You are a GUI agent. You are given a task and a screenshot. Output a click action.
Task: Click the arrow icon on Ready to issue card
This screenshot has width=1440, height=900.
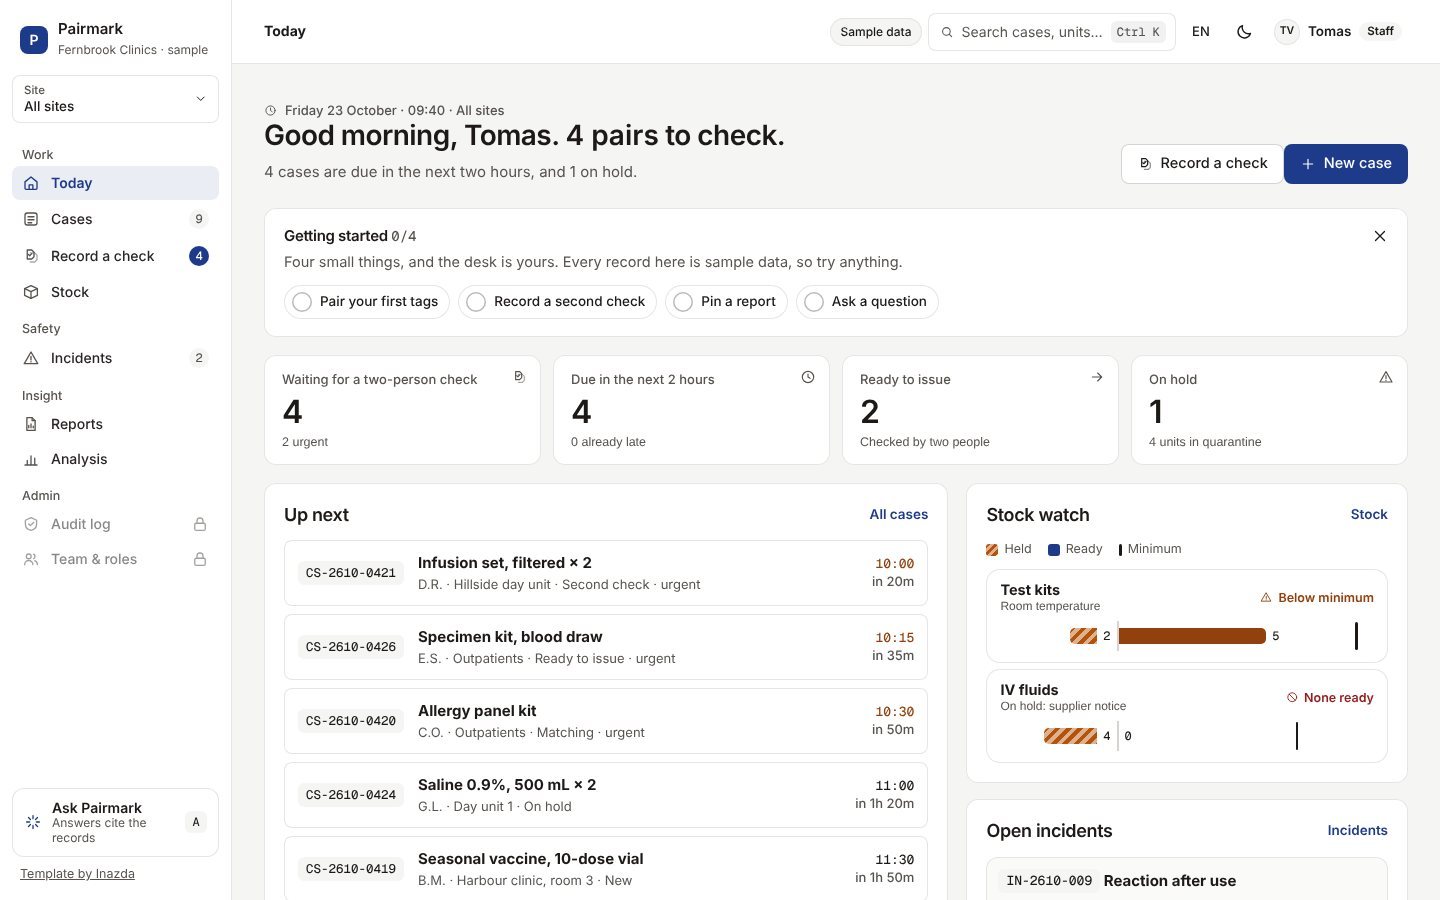(1097, 377)
